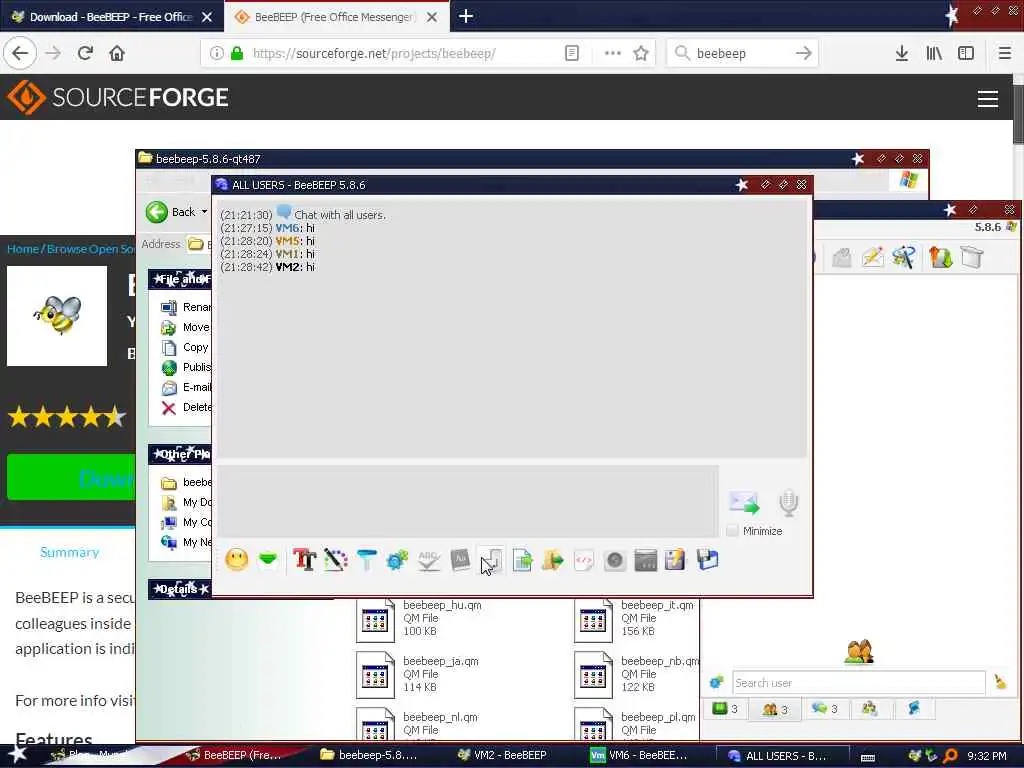This screenshot has height=768, width=1024.
Task: Open beebeep_hu.qm file in the folder window
Action: [419, 618]
